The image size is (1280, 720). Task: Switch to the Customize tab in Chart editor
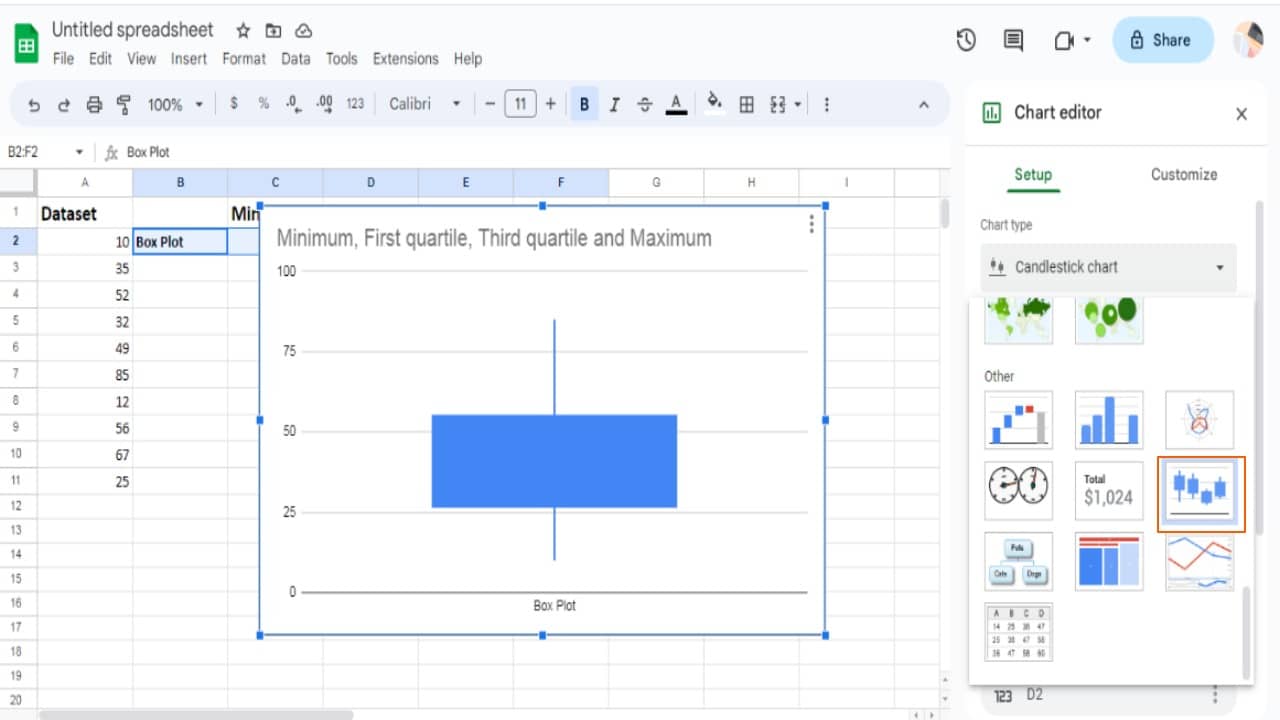coord(1183,174)
